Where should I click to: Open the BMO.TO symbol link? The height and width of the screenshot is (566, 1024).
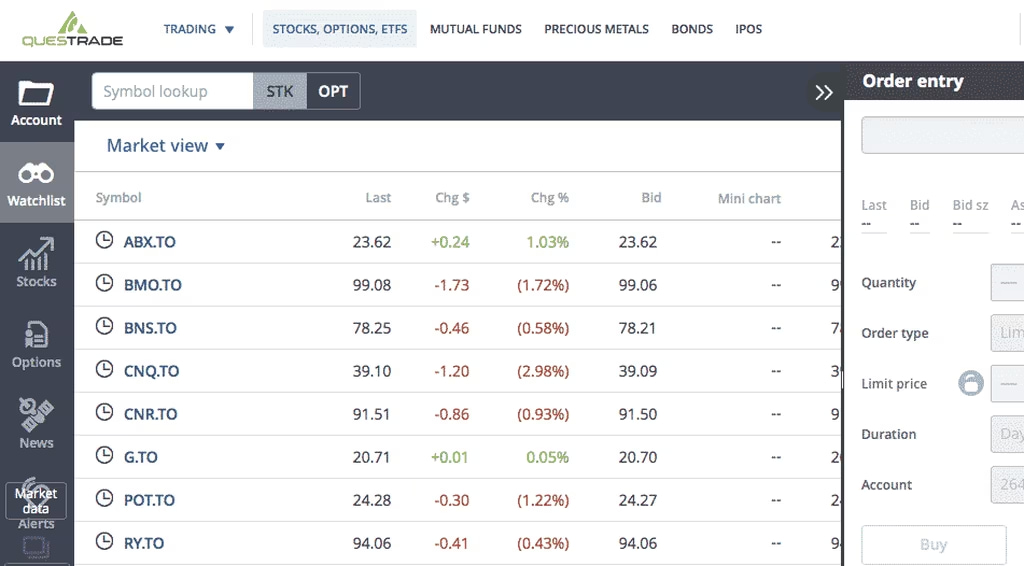152,285
